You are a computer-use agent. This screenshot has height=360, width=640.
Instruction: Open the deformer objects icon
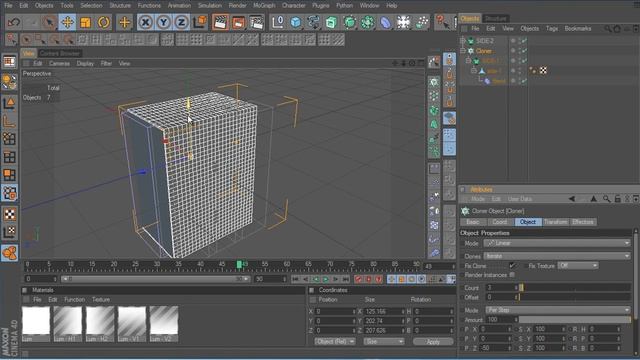point(385,22)
